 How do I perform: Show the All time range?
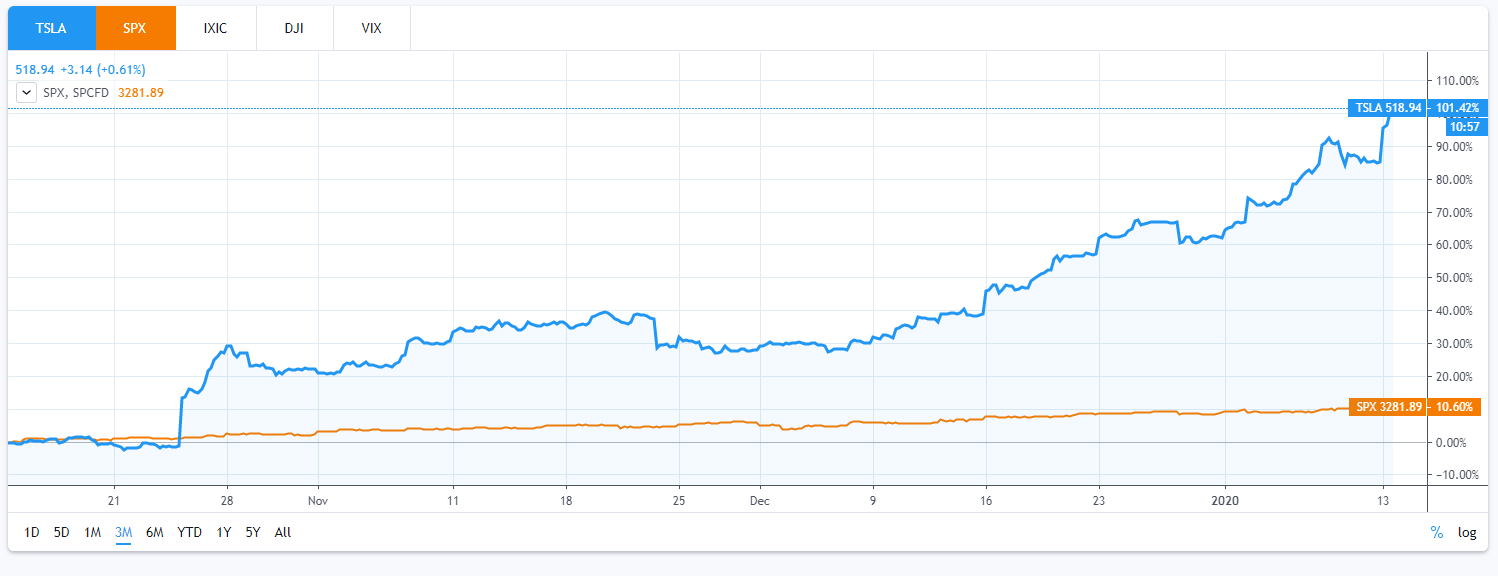tap(283, 532)
